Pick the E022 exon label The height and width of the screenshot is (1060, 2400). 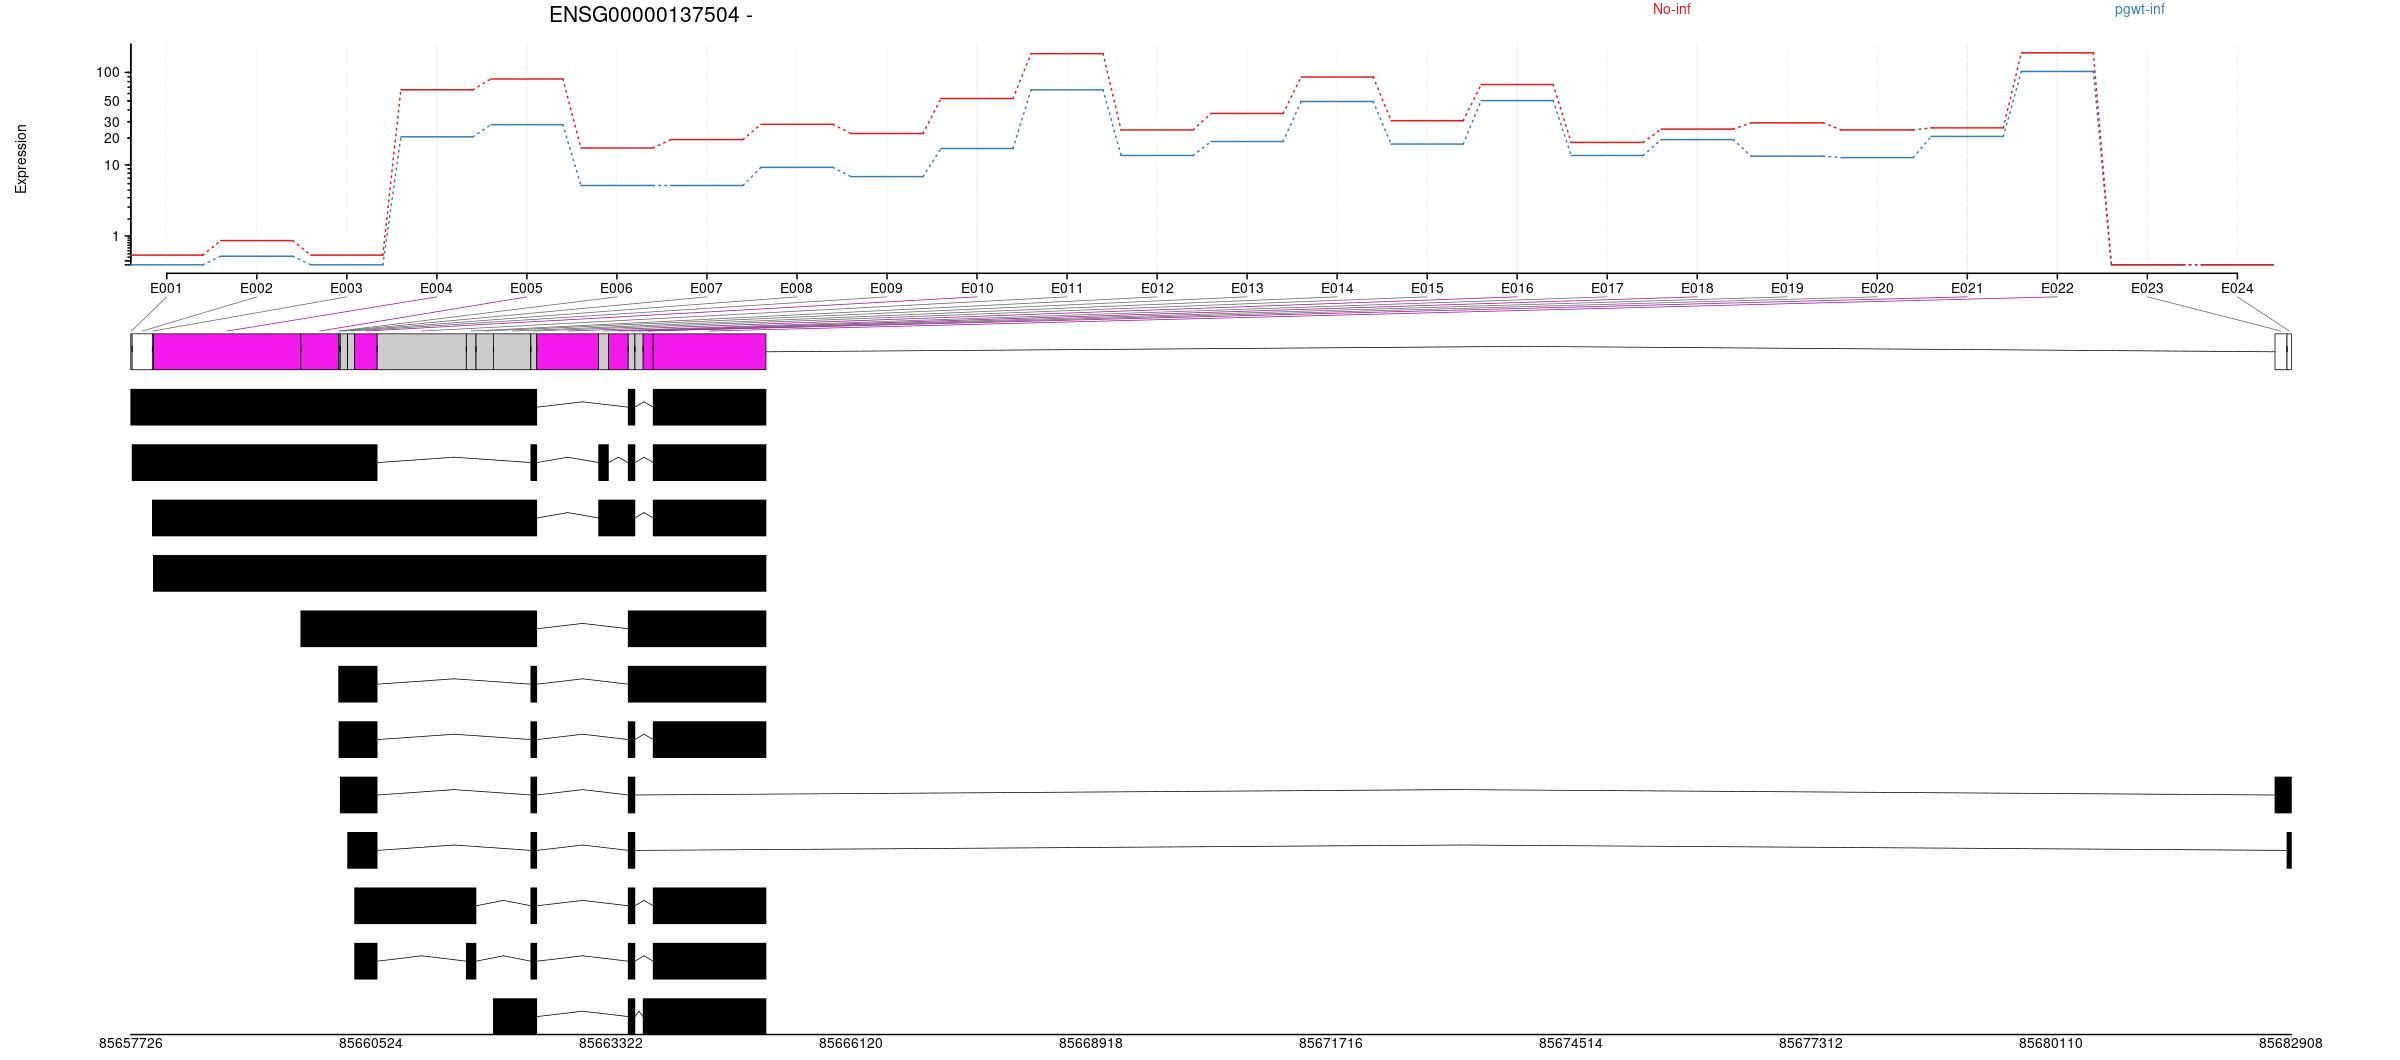pos(2056,288)
